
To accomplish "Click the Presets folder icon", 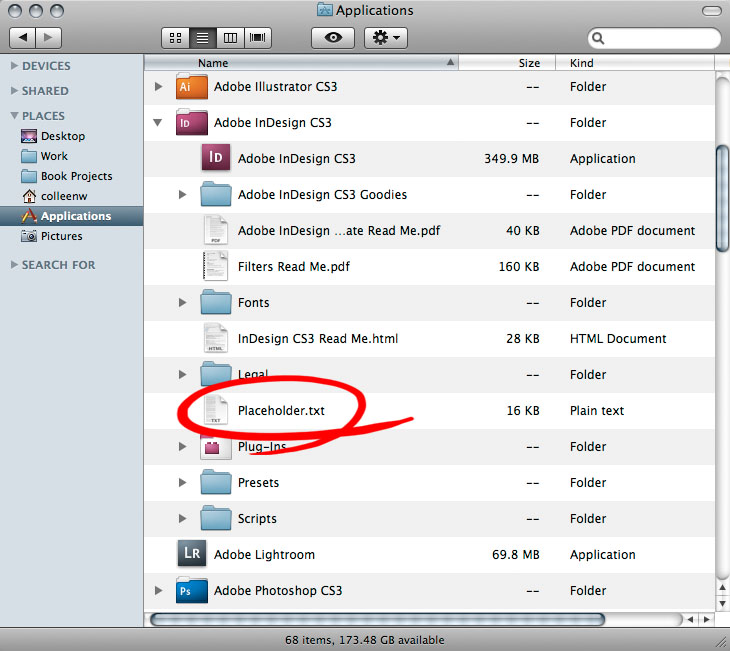I will click(216, 482).
